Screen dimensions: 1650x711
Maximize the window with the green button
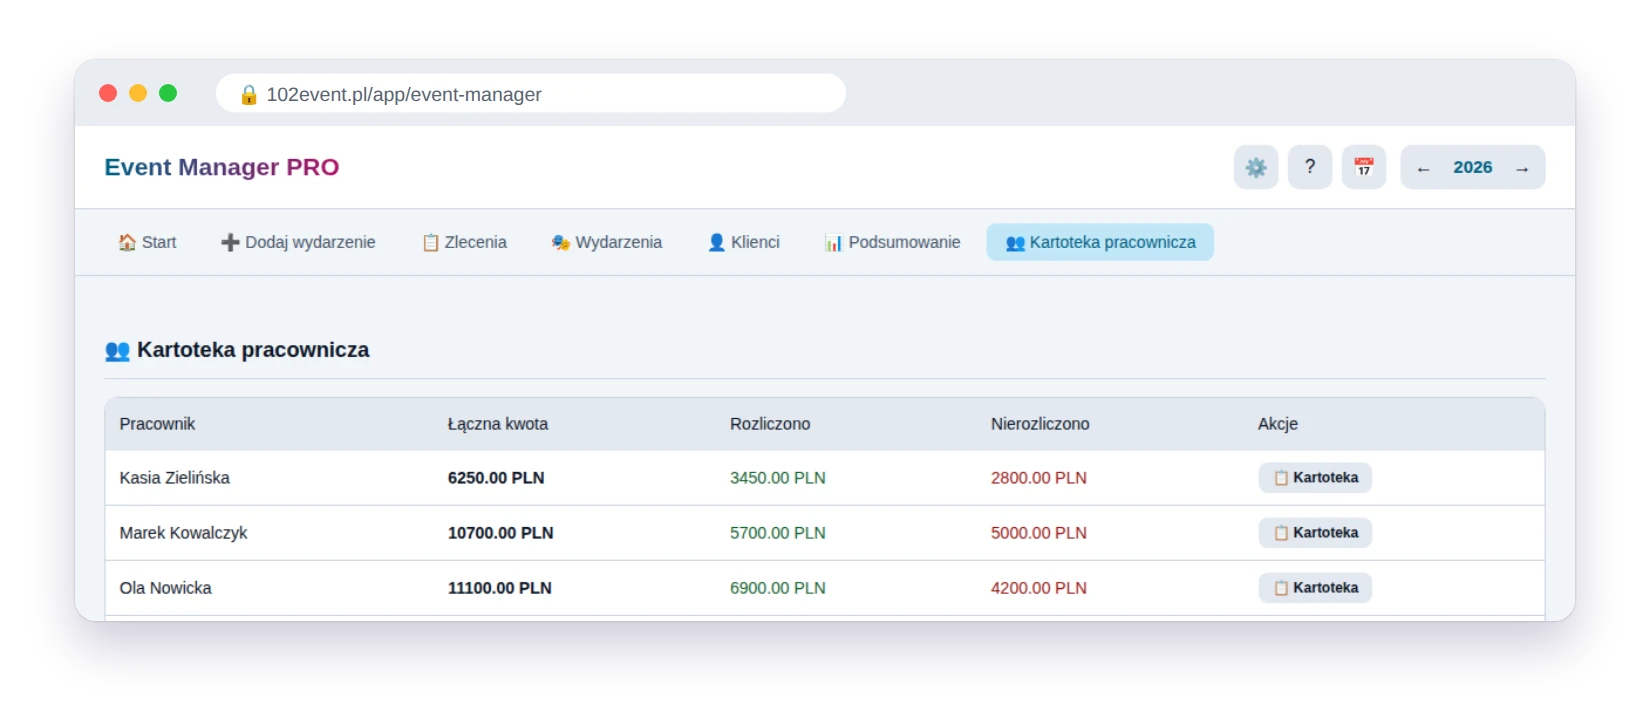(x=168, y=93)
